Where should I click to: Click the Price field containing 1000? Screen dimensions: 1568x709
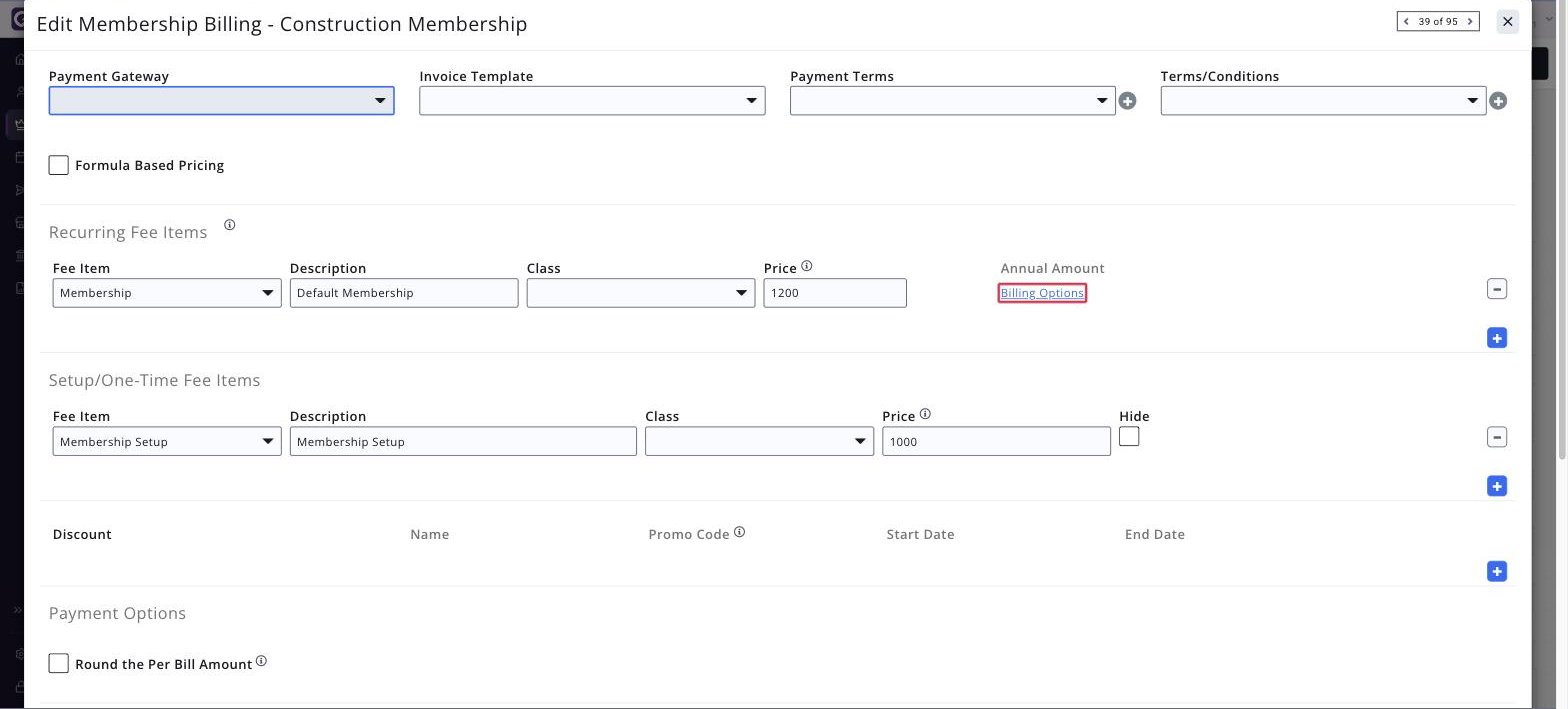coord(996,441)
